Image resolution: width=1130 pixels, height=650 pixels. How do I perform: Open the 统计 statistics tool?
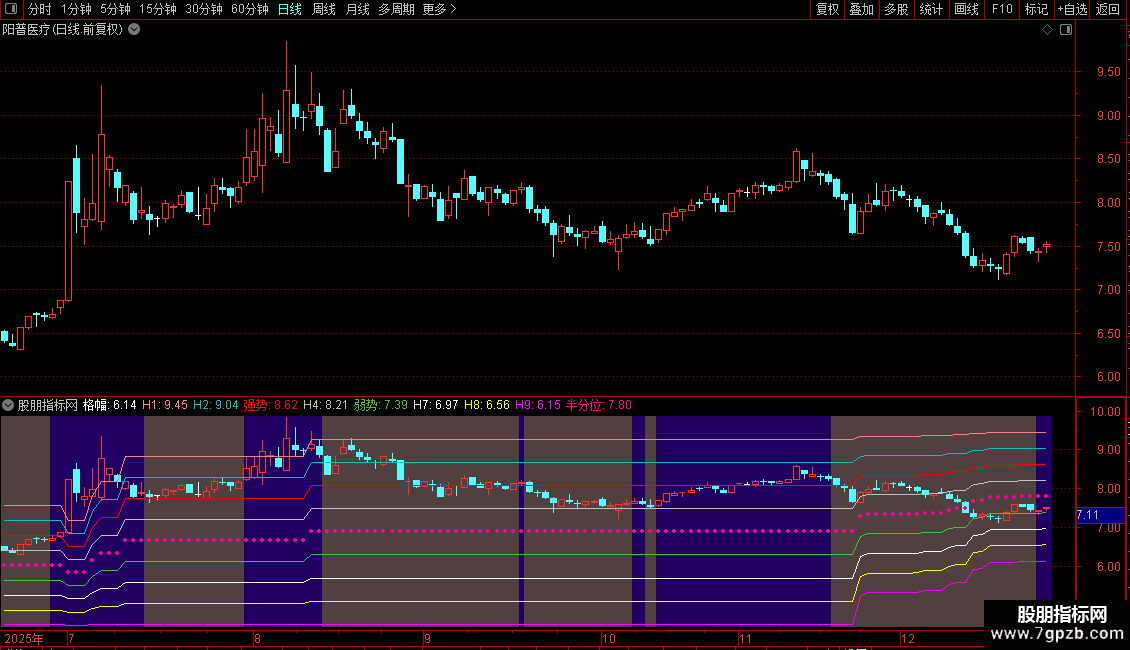pyautogui.click(x=931, y=9)
